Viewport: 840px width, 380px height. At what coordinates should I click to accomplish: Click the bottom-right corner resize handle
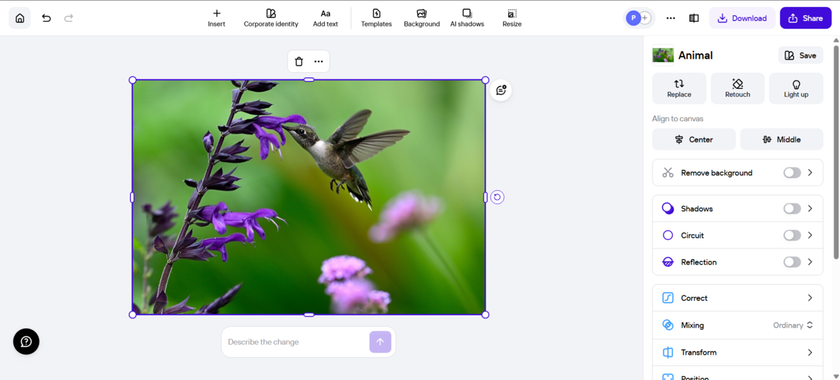[x=485, y=315]
